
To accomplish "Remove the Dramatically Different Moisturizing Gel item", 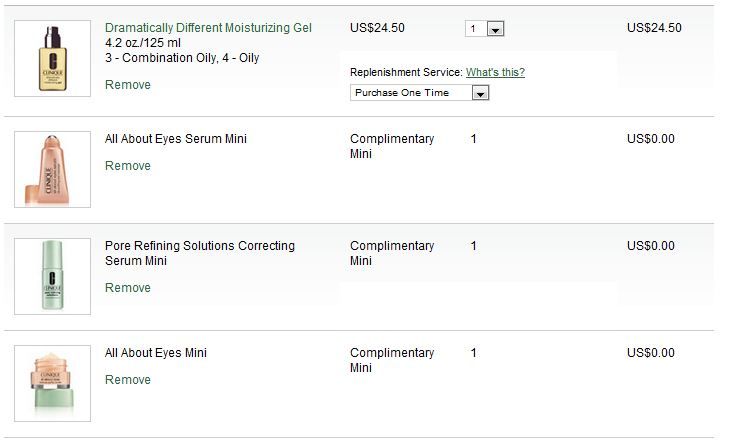I will coord(128,85).
